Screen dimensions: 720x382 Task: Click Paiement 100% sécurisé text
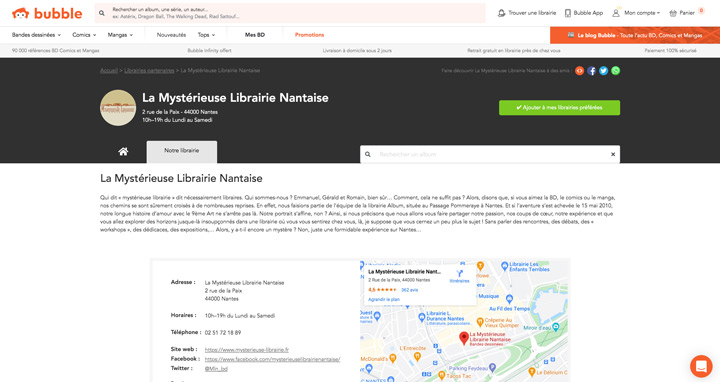click(x=670, y=51)
